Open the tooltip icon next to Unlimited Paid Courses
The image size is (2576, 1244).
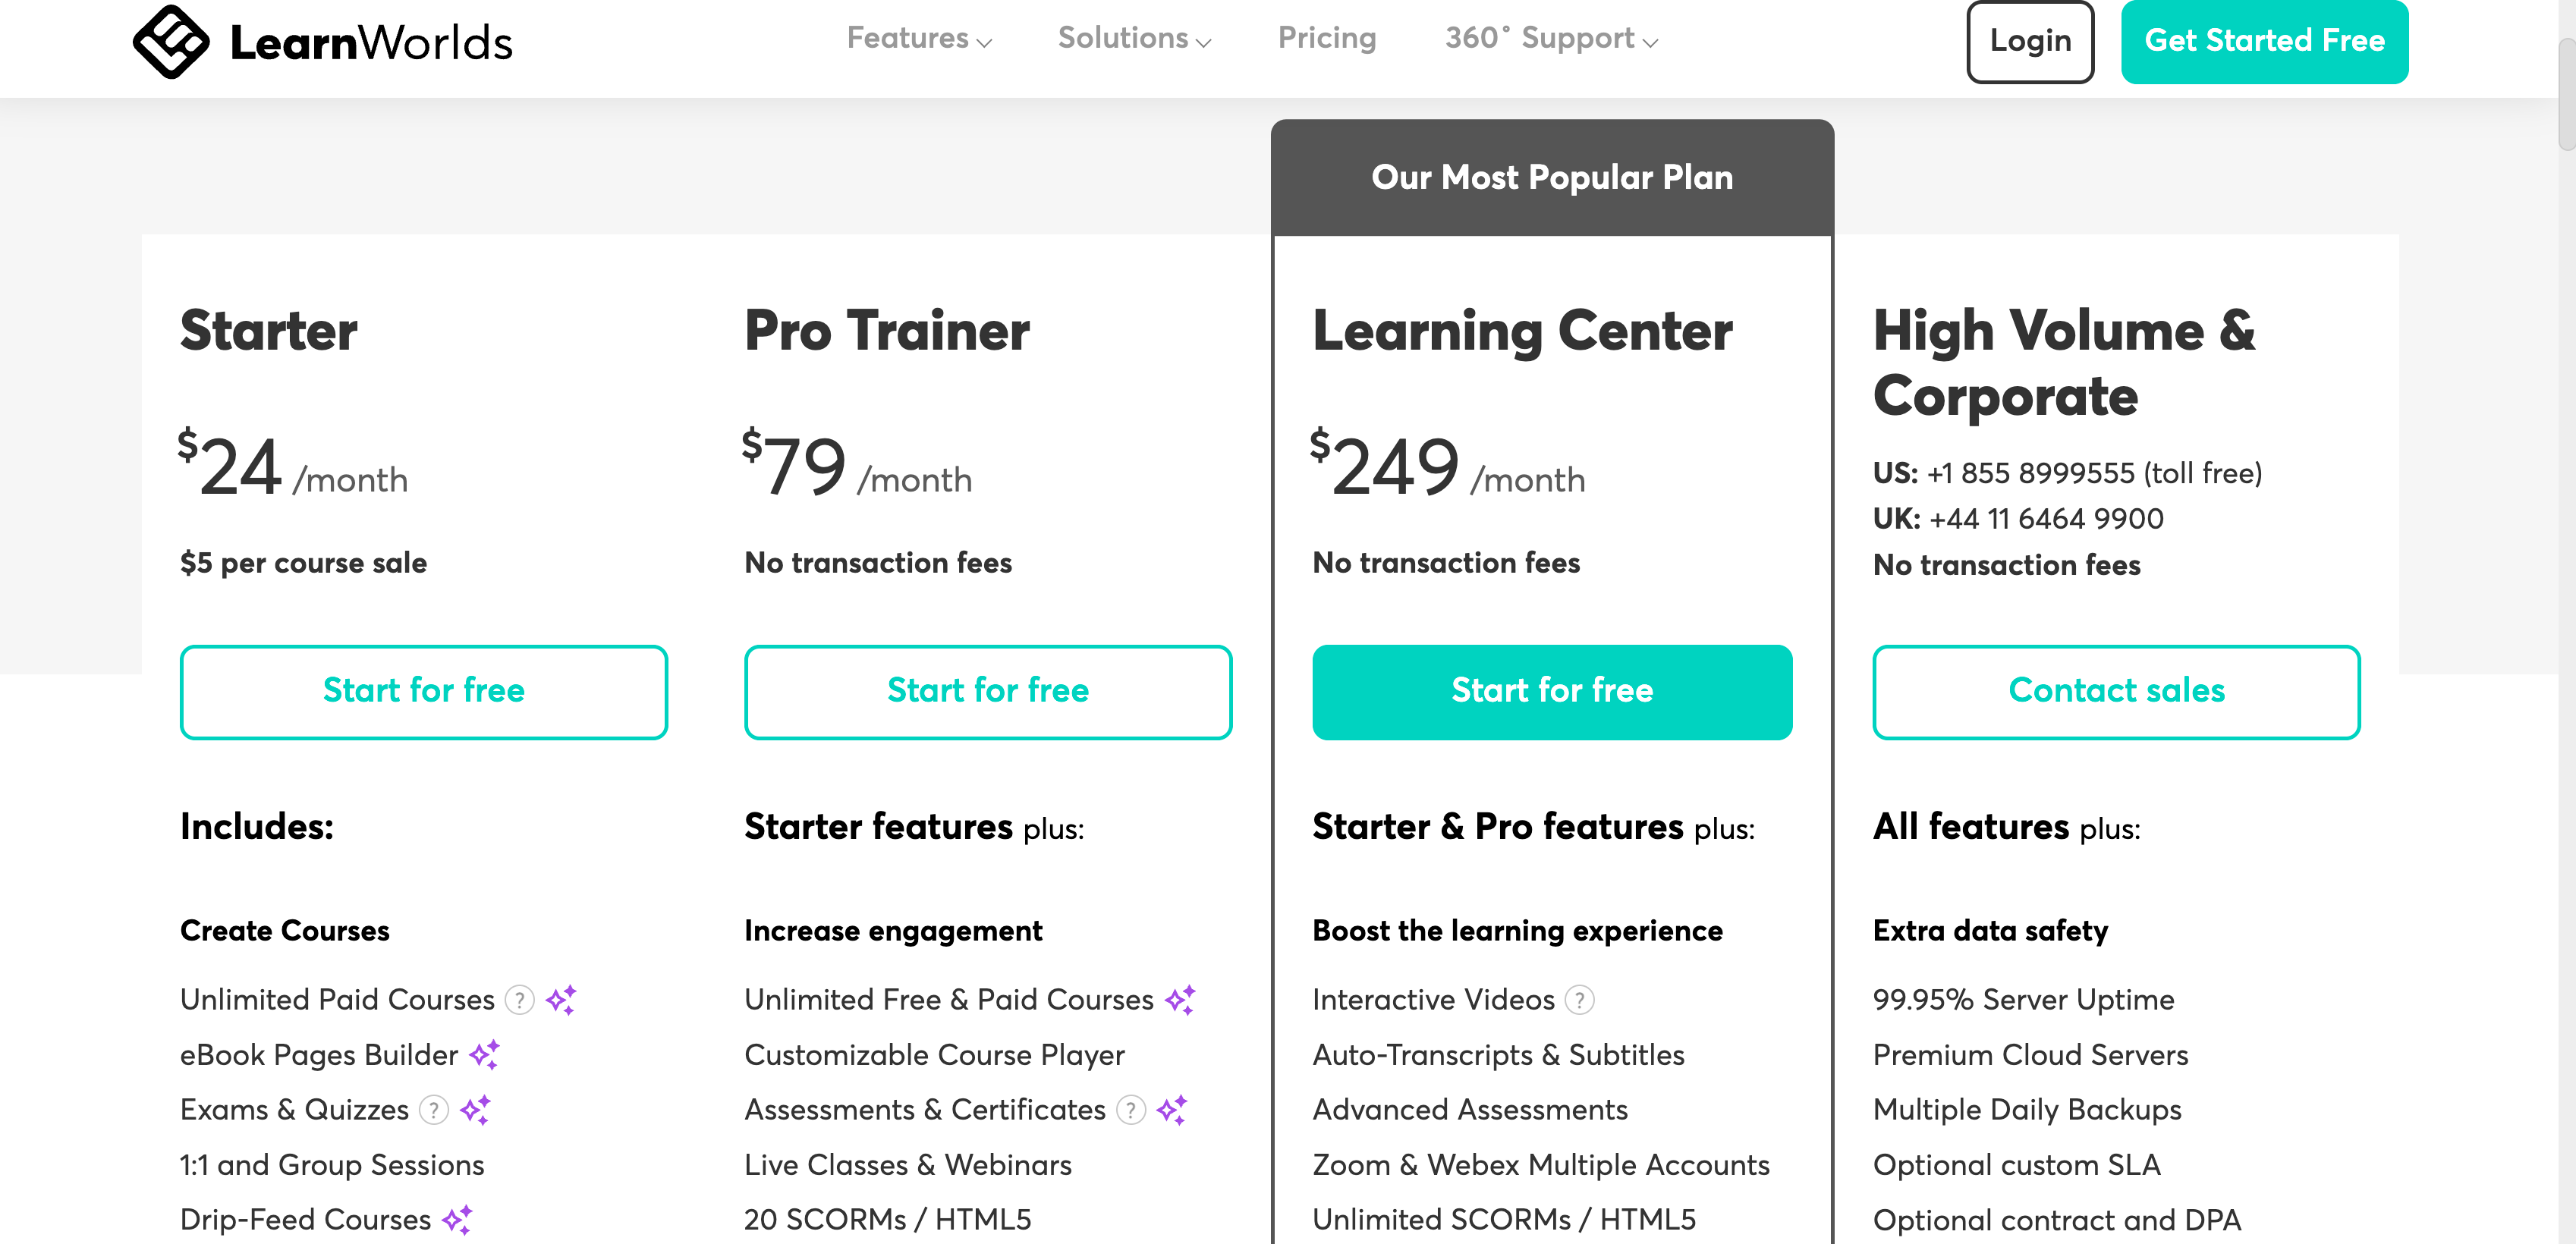519,1000
